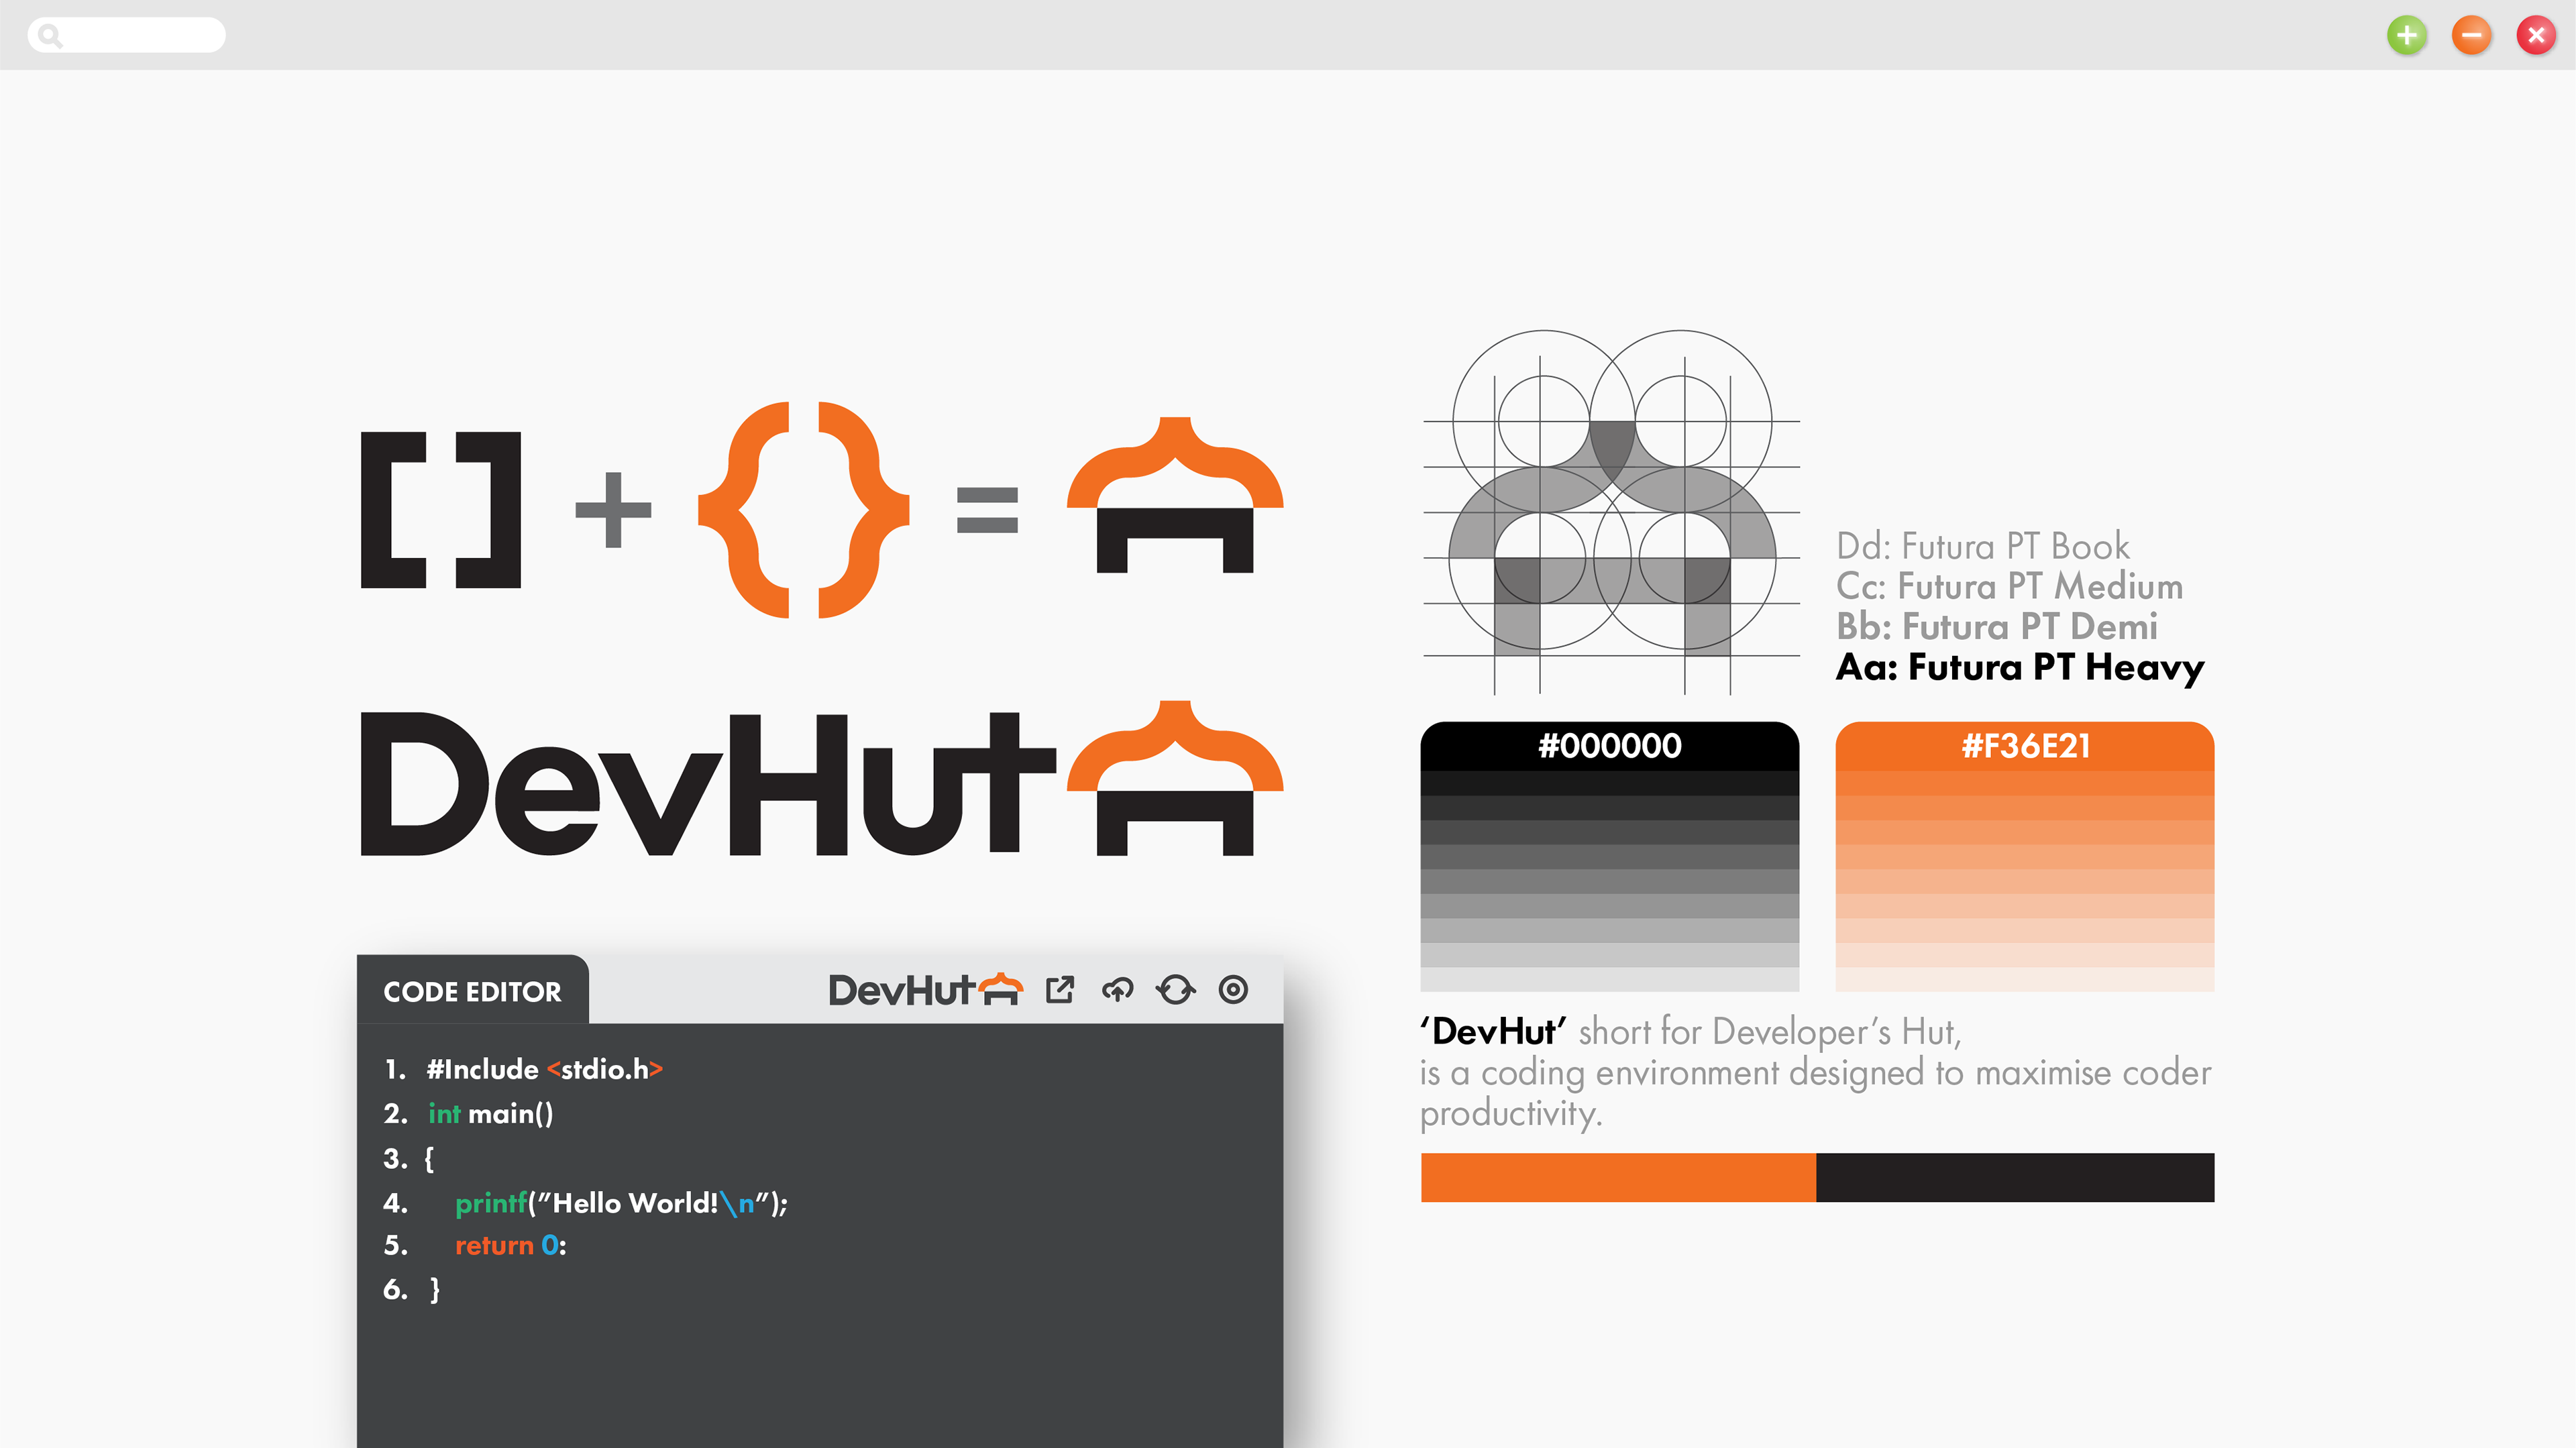Click the sync/refresh arrows icon
2576x1448 pixels.
tap(1175, 990)
